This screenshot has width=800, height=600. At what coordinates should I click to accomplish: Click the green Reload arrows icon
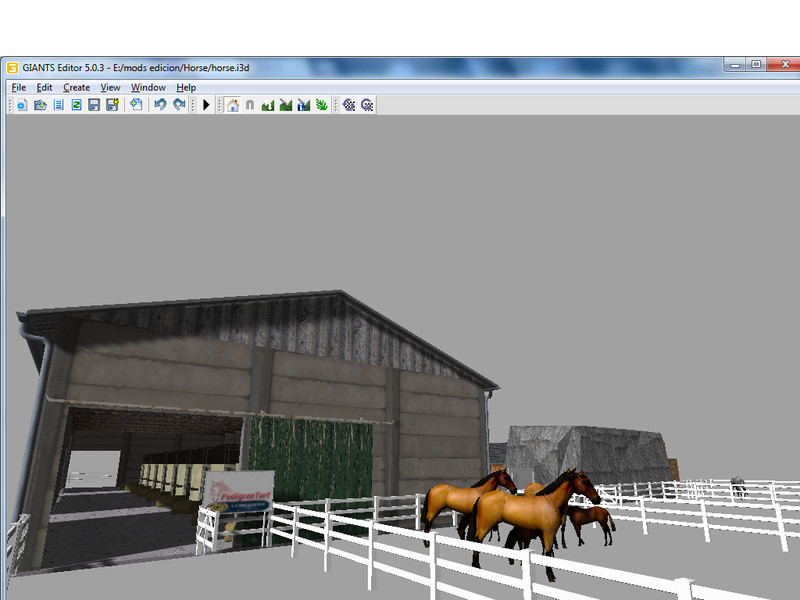[x=76, y=105]
